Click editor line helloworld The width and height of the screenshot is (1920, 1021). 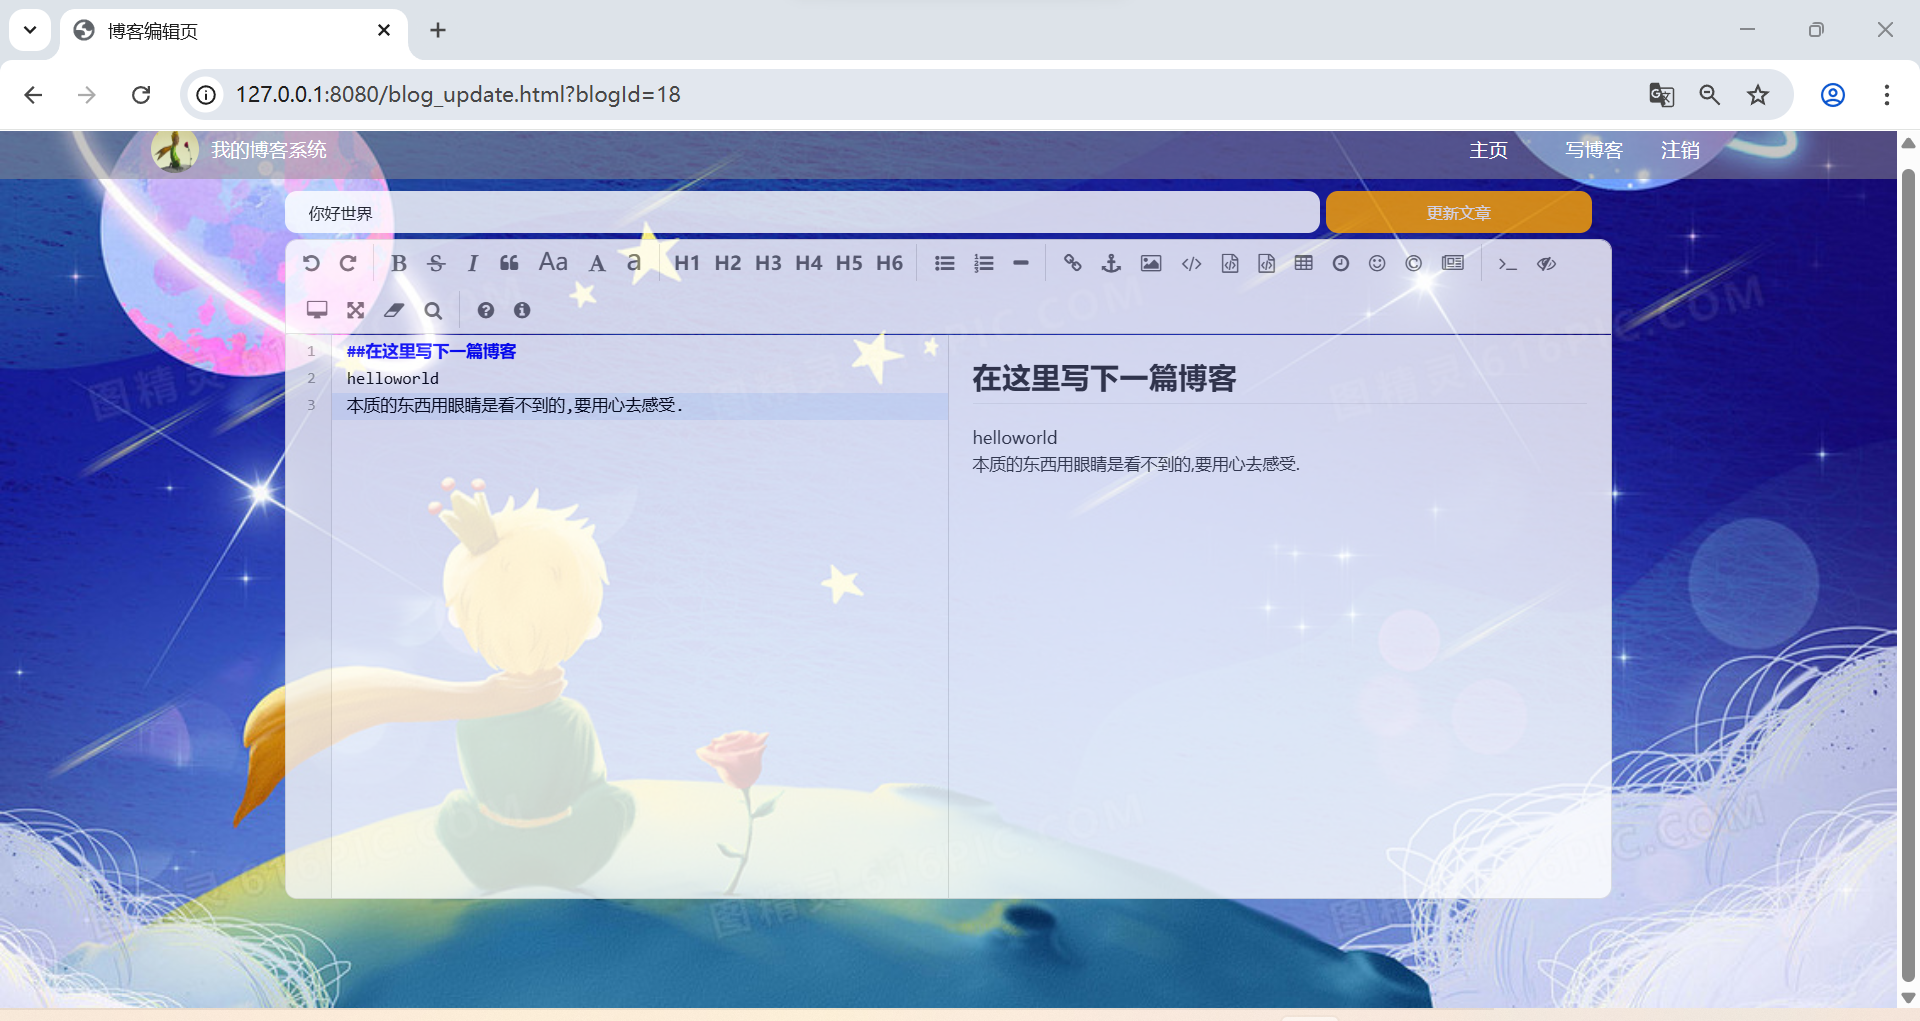click(x=393, y=378)
